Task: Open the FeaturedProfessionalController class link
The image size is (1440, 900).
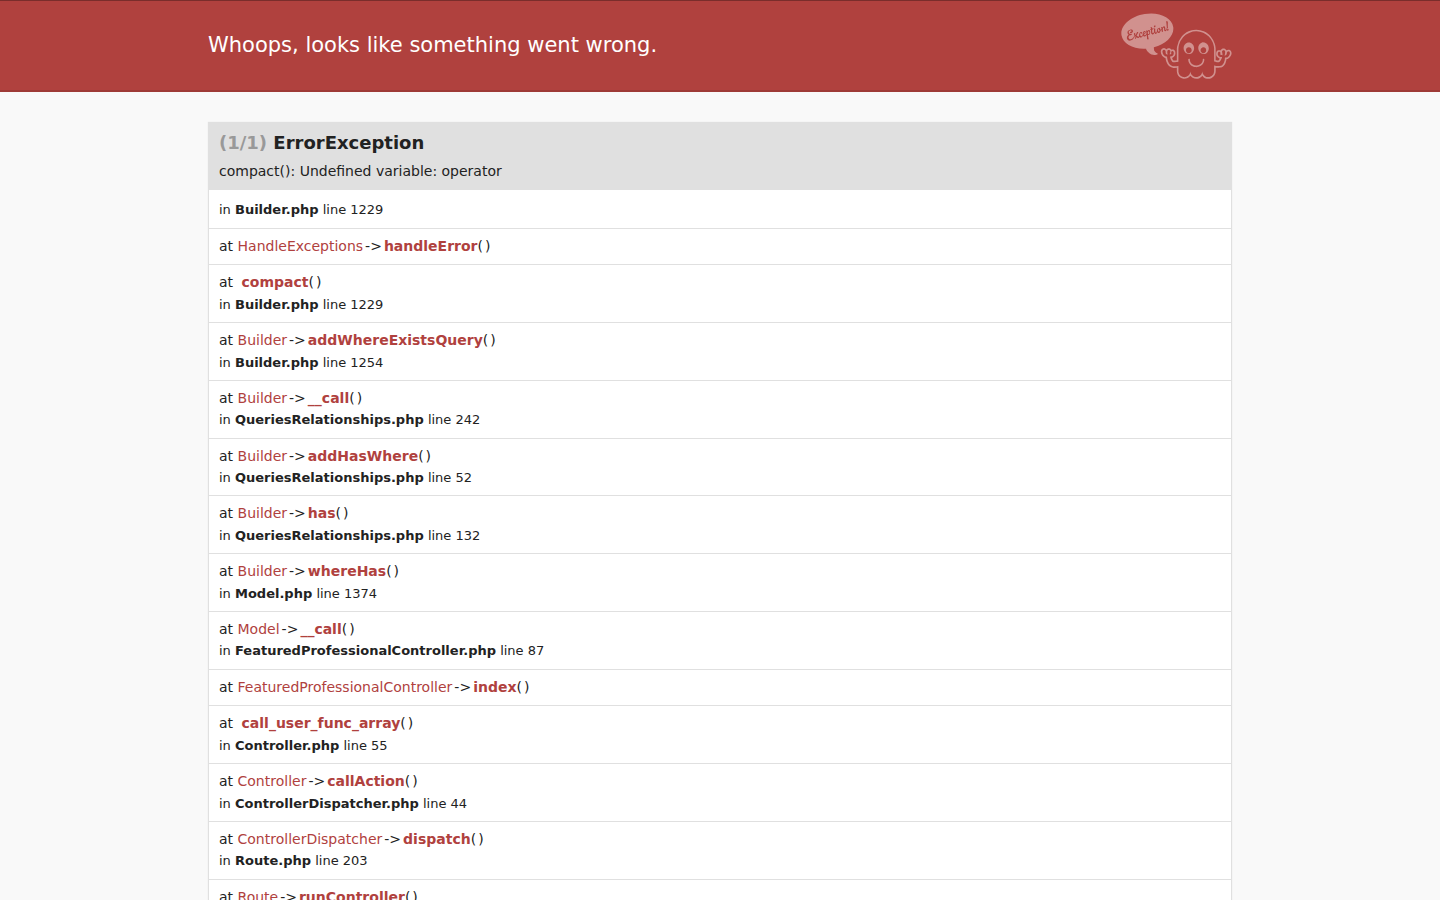Action: 344,687
